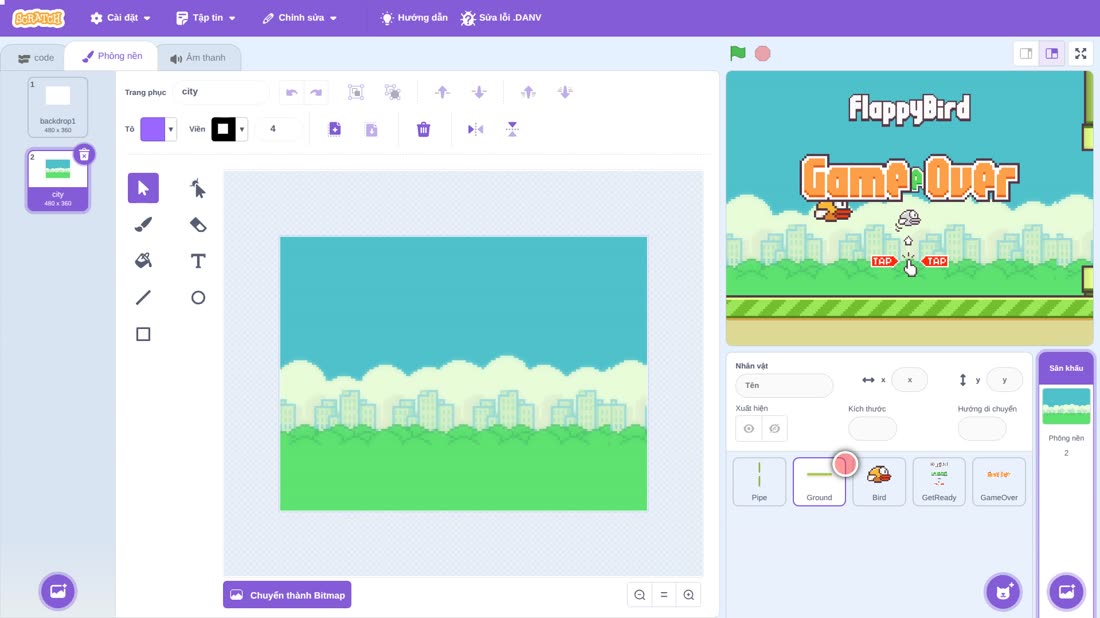Select the Text tool
The height and width of the screenshot is (618, 1100).
pos(198,261)
